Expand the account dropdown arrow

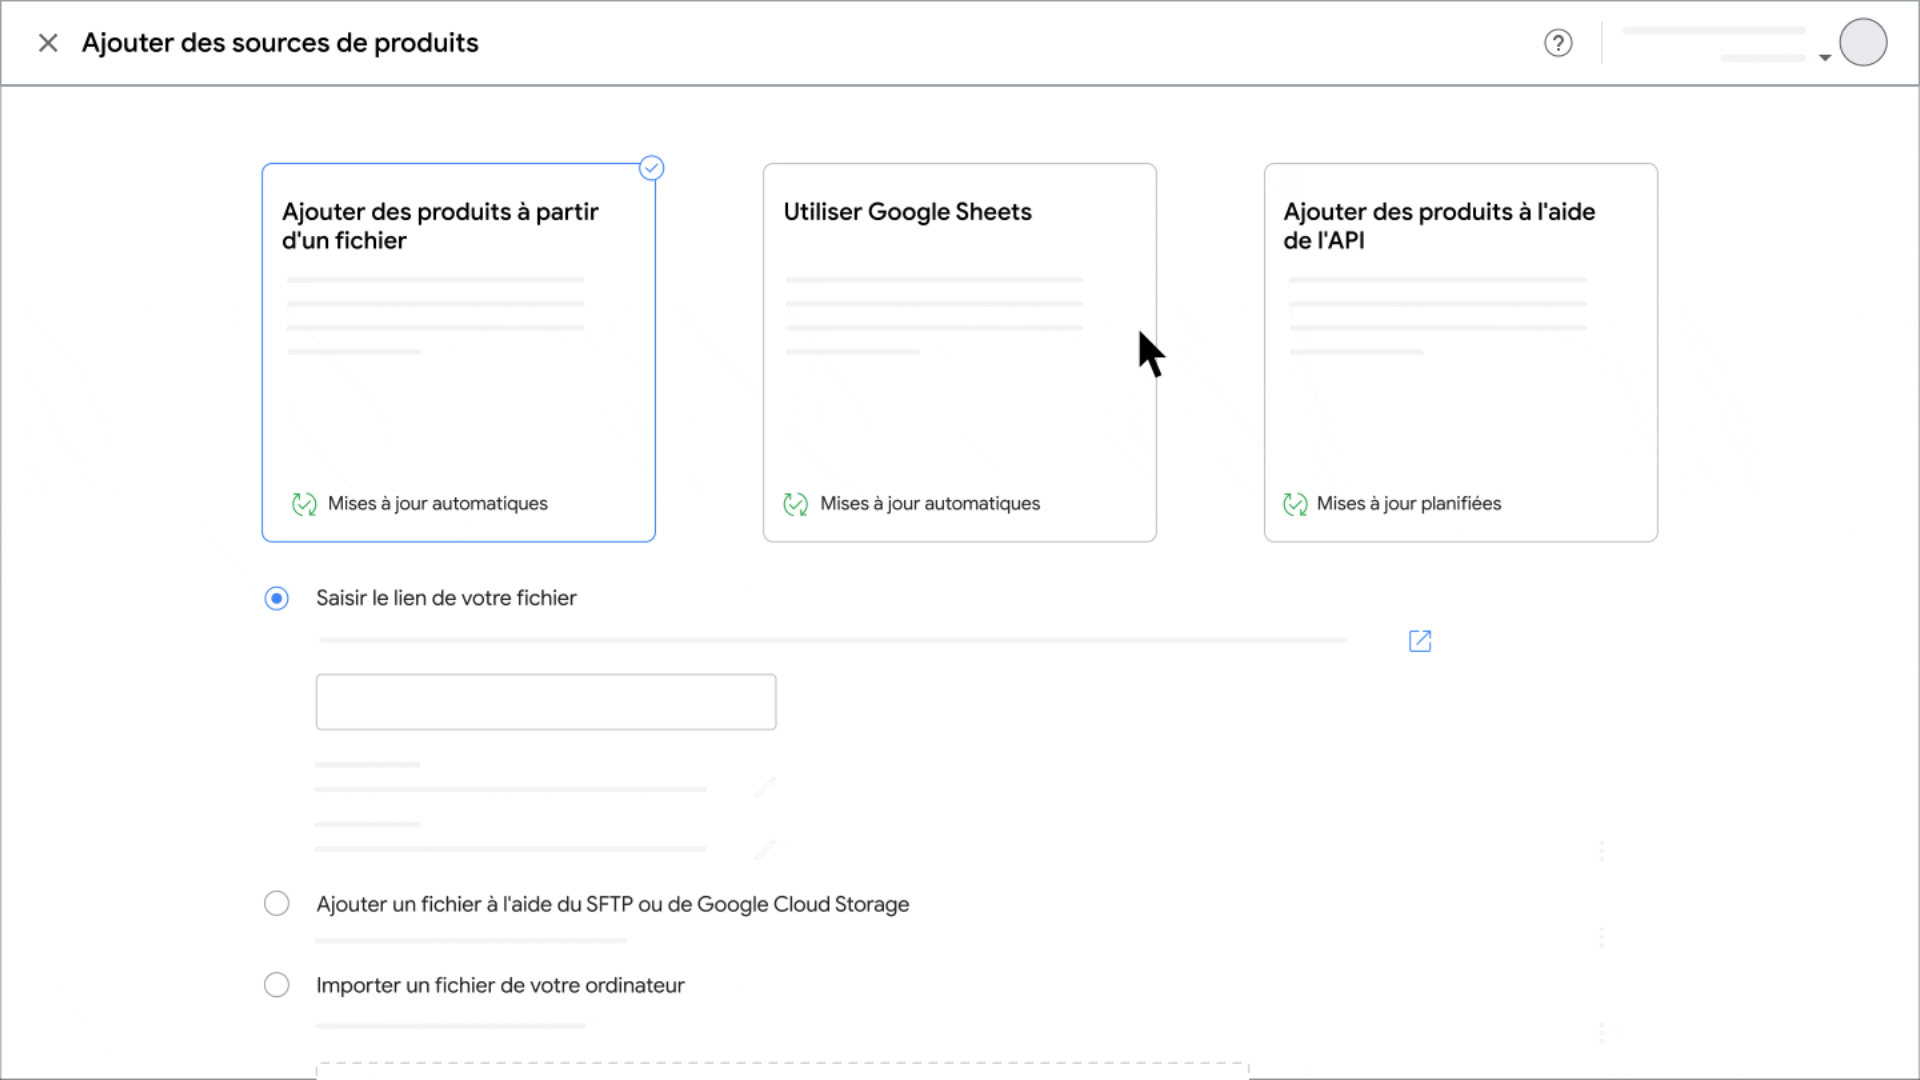[x=1825, y=58]
